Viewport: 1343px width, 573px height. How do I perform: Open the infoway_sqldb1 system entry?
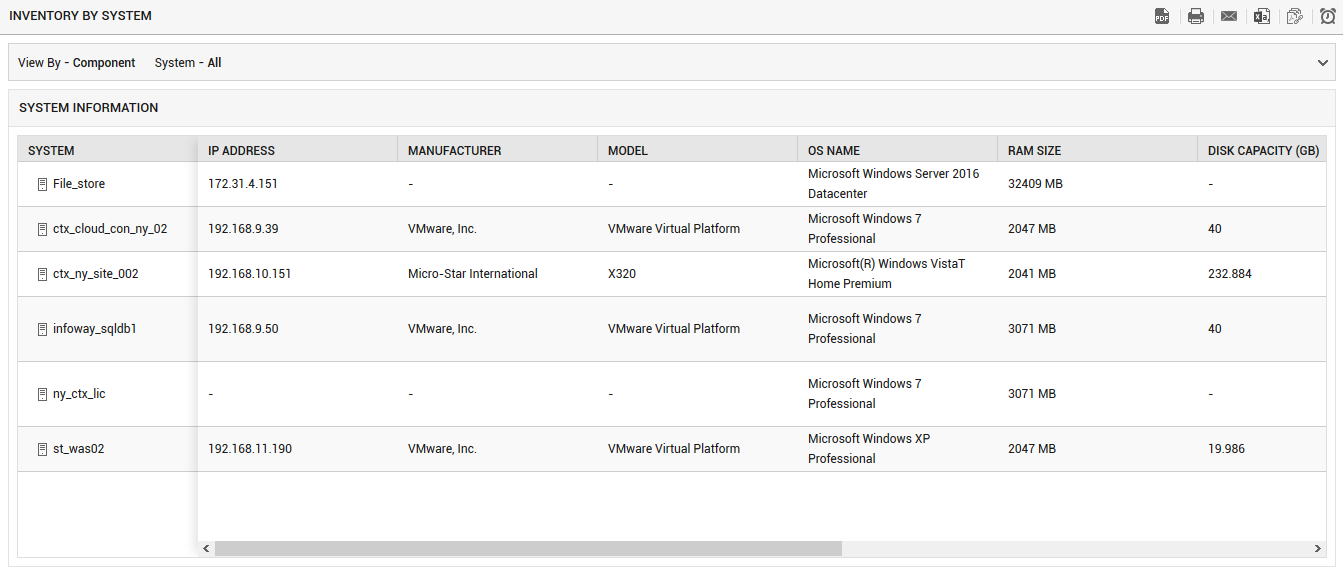click(x=95, y=329)
